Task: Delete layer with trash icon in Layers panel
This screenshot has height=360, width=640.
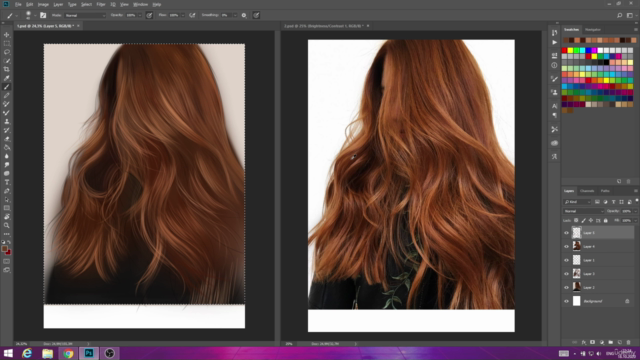Action: coord(629,342)
